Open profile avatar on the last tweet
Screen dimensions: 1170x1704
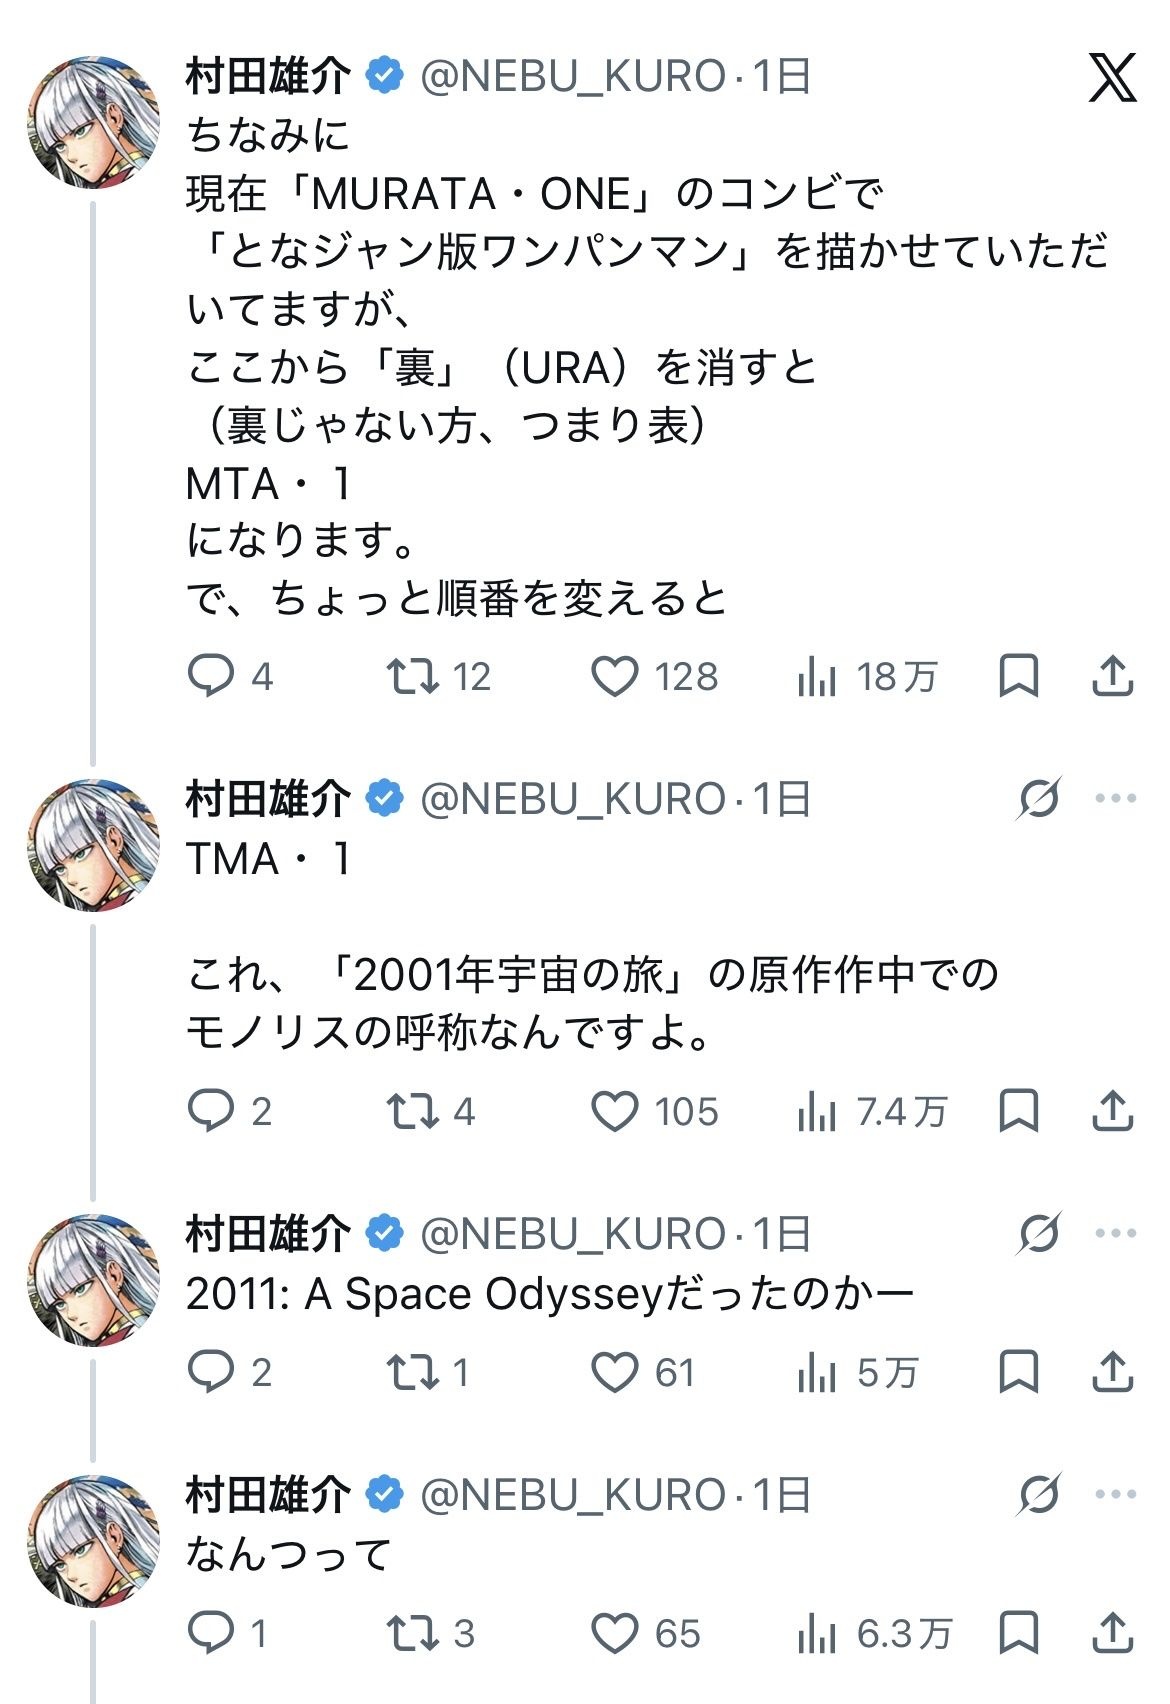[93, 1541]
